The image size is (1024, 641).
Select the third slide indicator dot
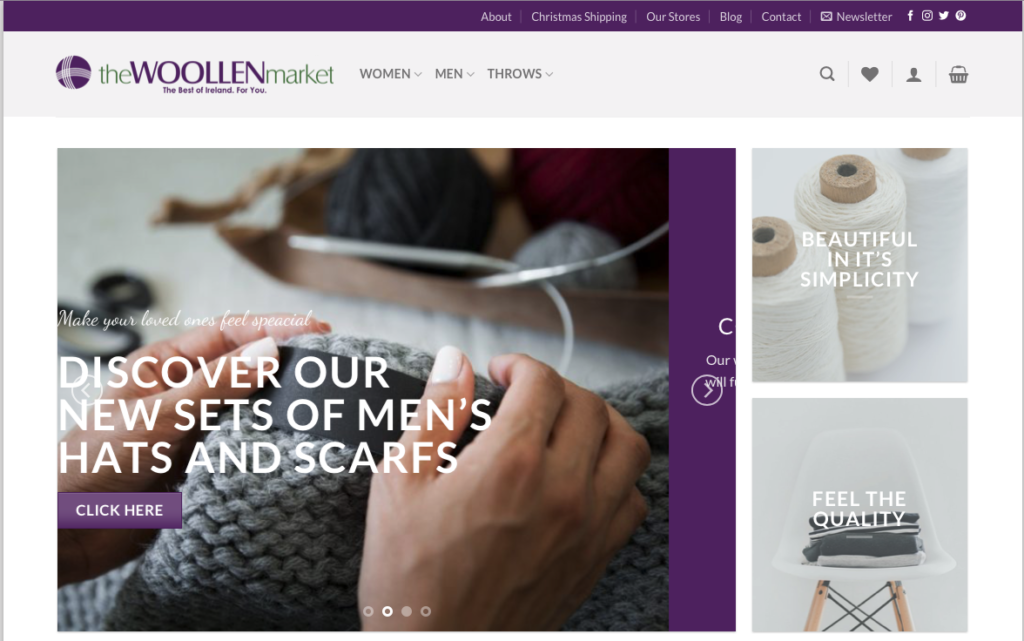407,612
